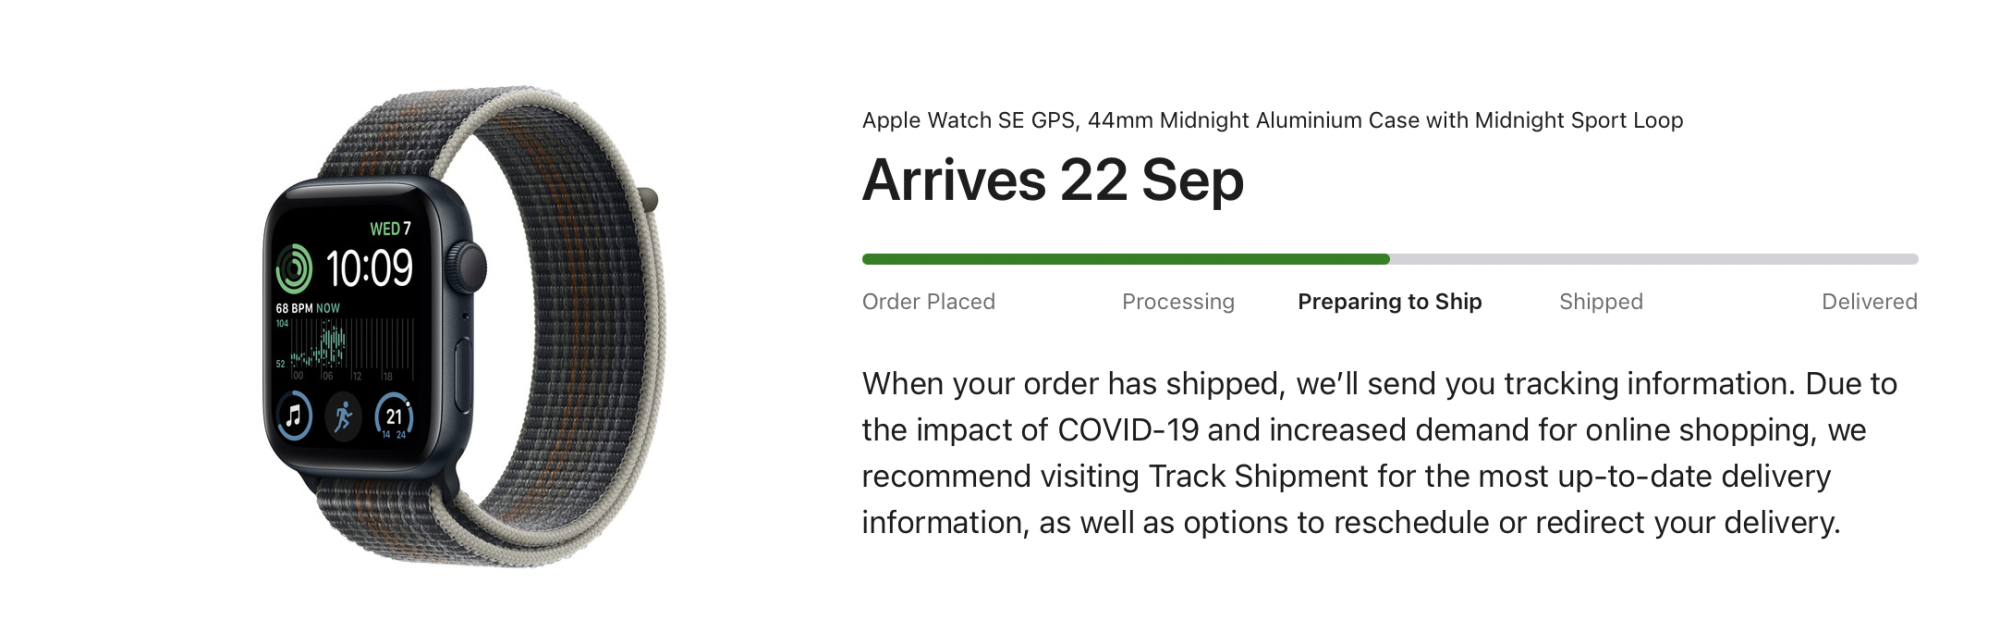Screen dimensions: 2000x633
Task: Select the Shipped step label
Action: 1600,302
